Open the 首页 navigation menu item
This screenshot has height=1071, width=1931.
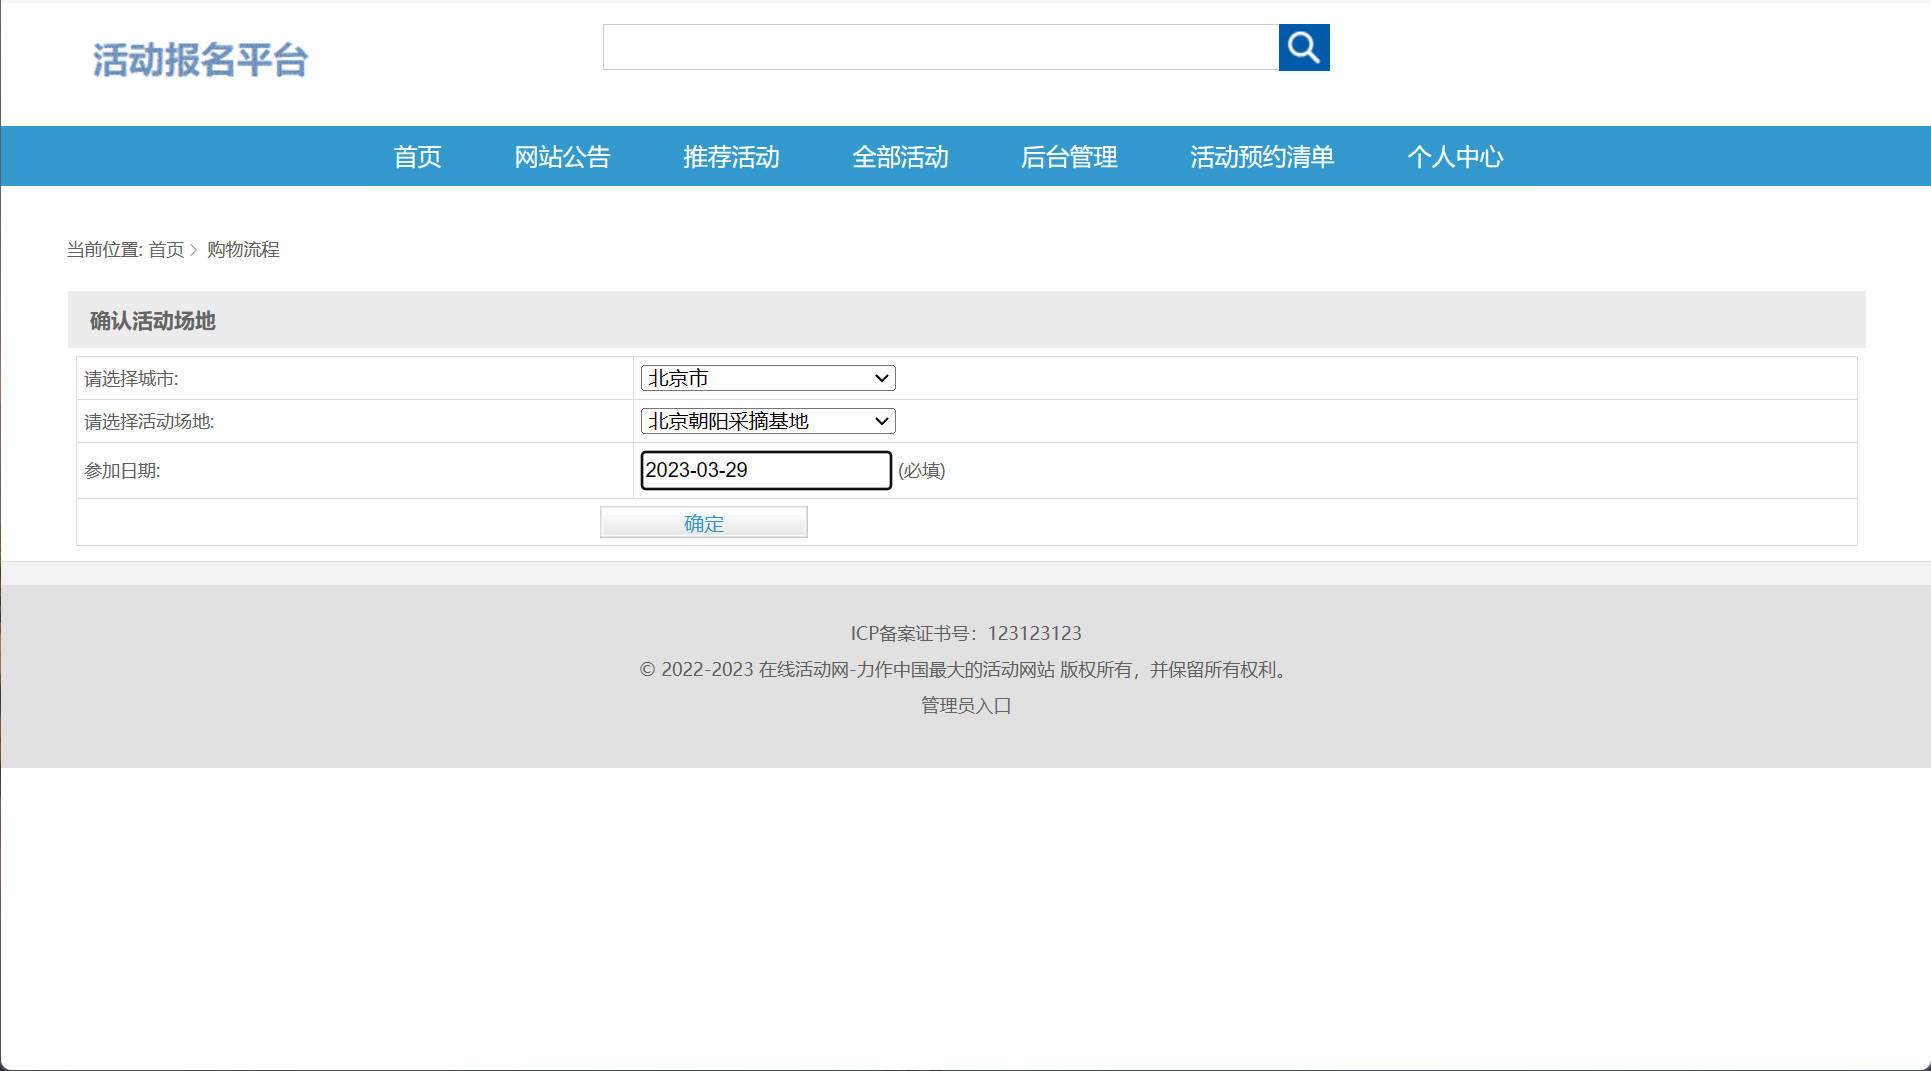tap(418, 156)
